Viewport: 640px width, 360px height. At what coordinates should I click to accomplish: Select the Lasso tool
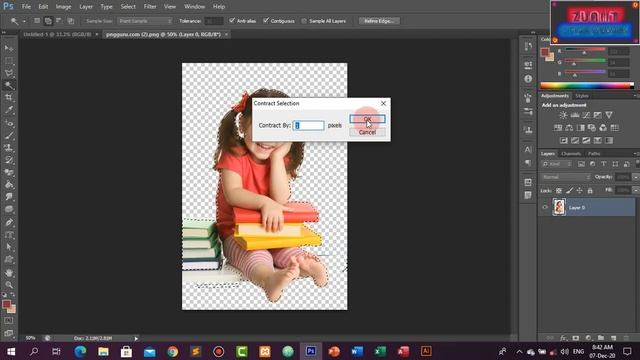9,73
